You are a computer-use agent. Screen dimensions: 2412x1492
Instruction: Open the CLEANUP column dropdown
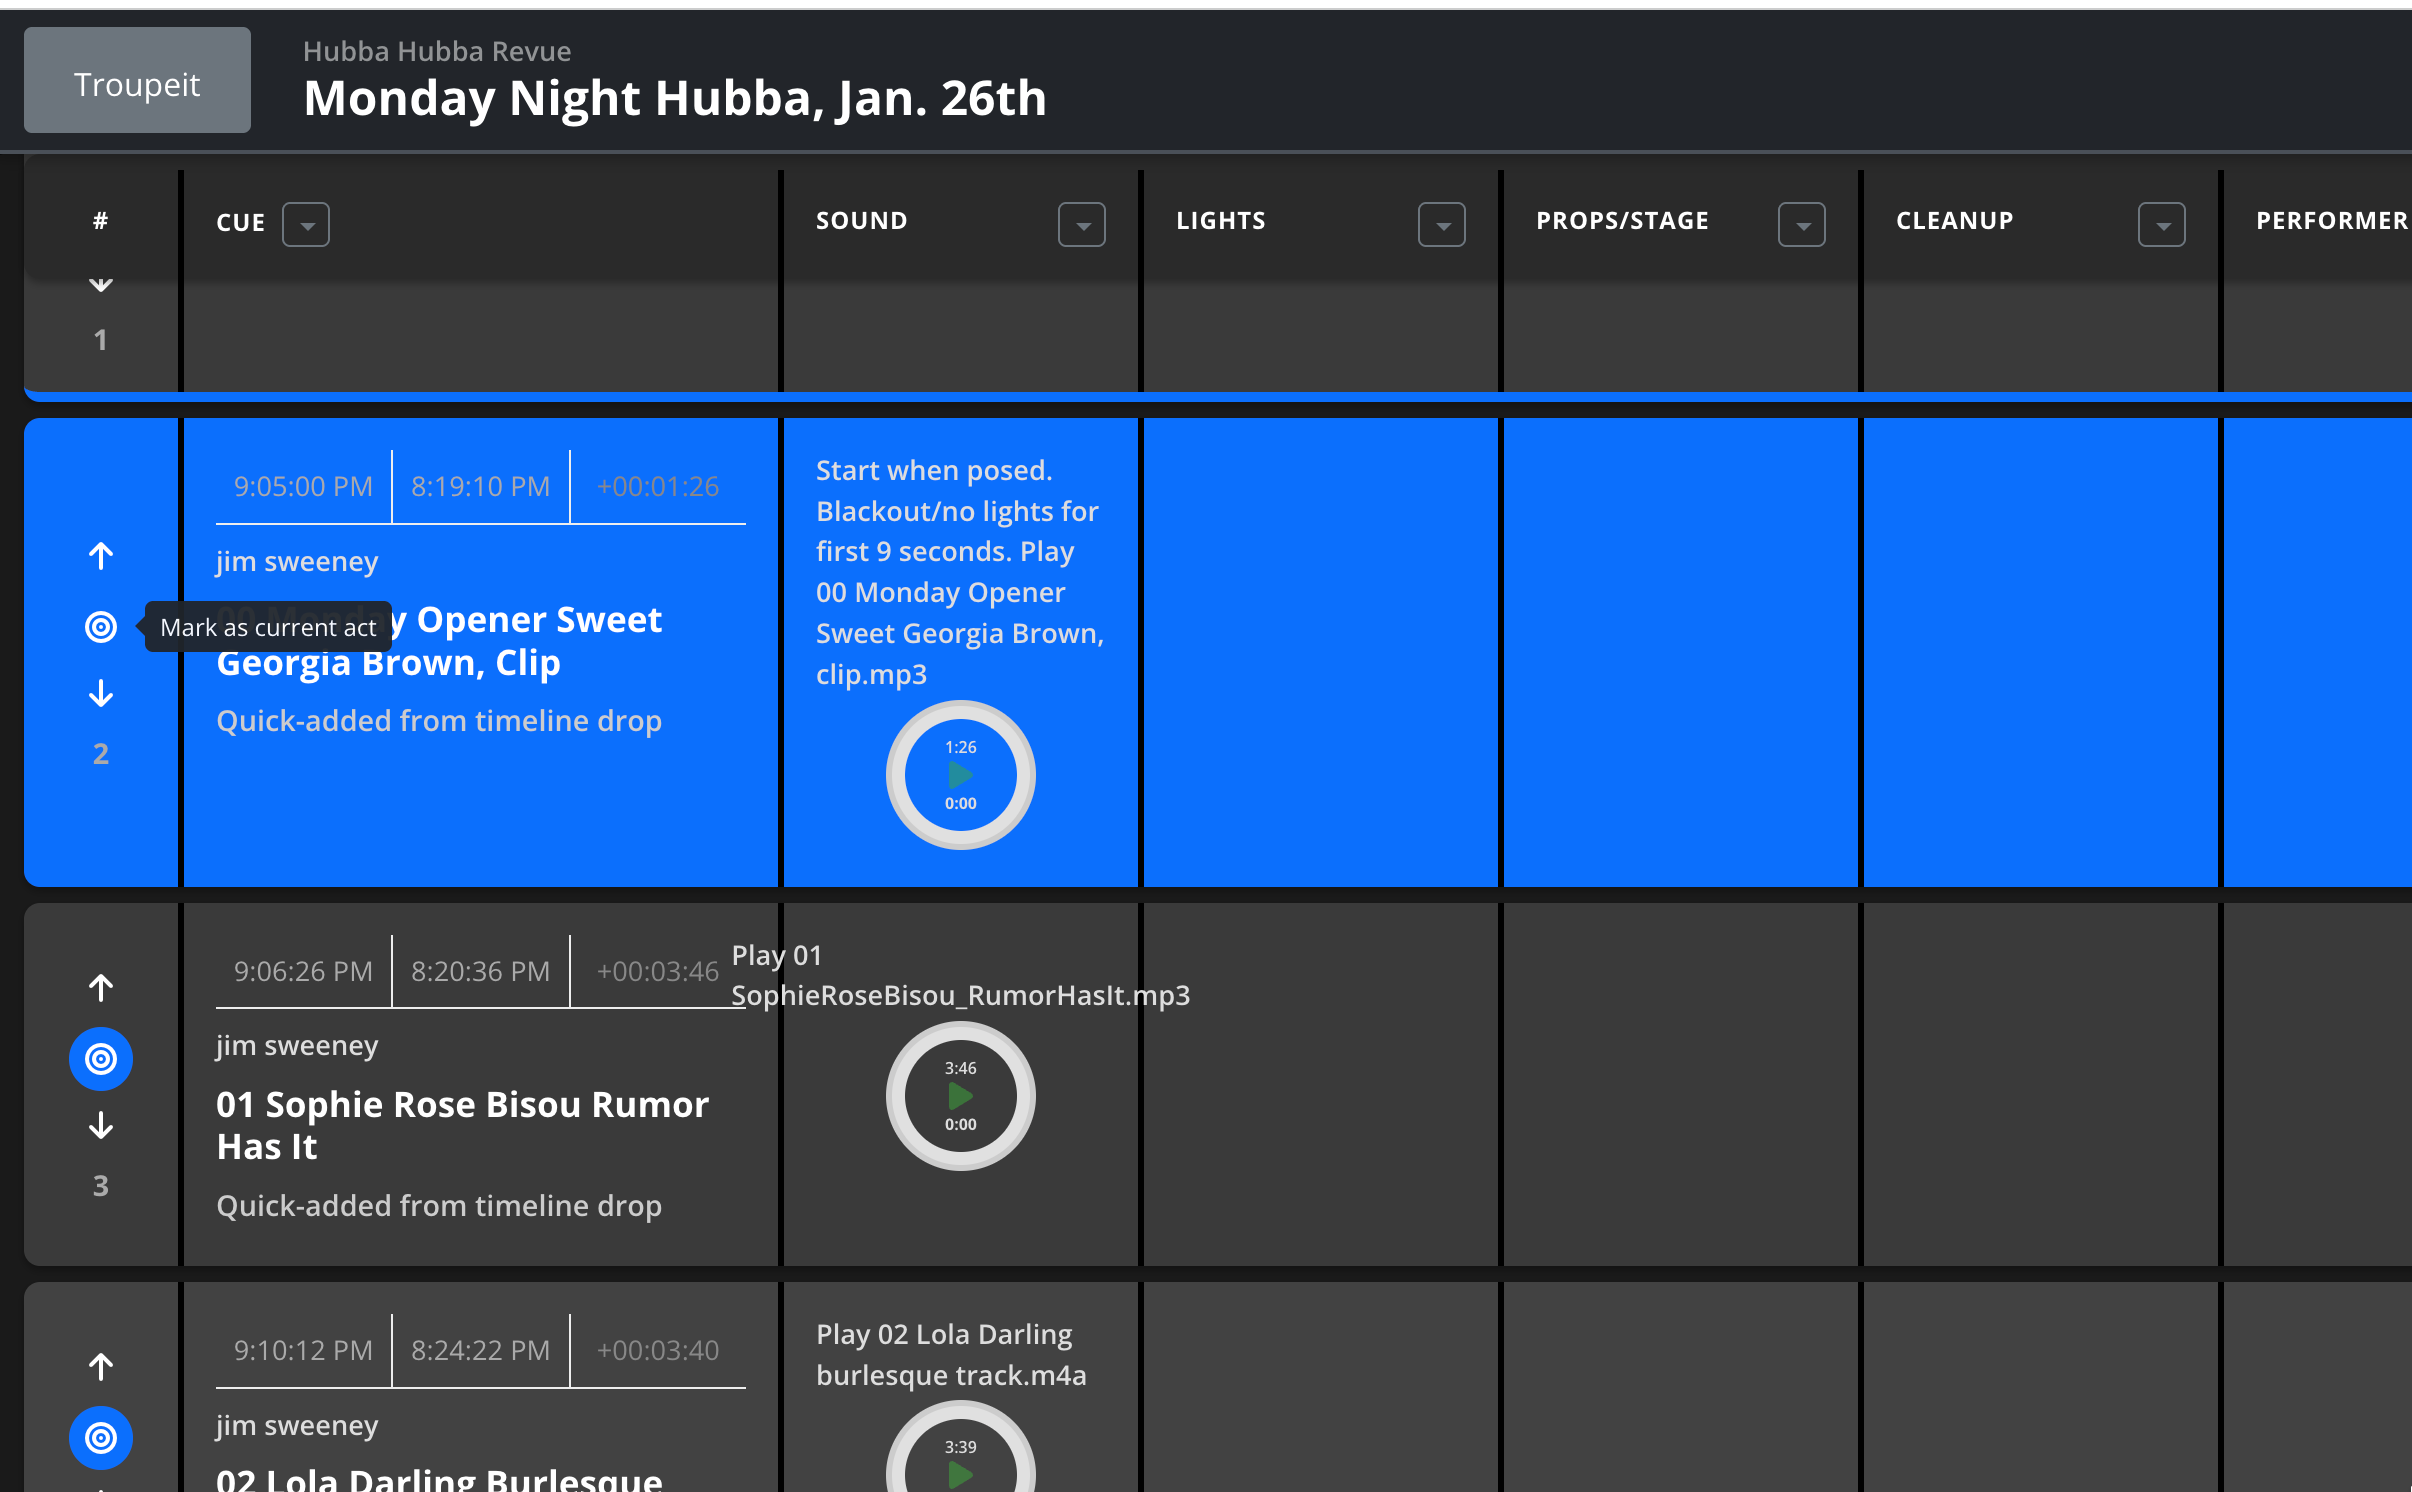(x=2161, y=225)
